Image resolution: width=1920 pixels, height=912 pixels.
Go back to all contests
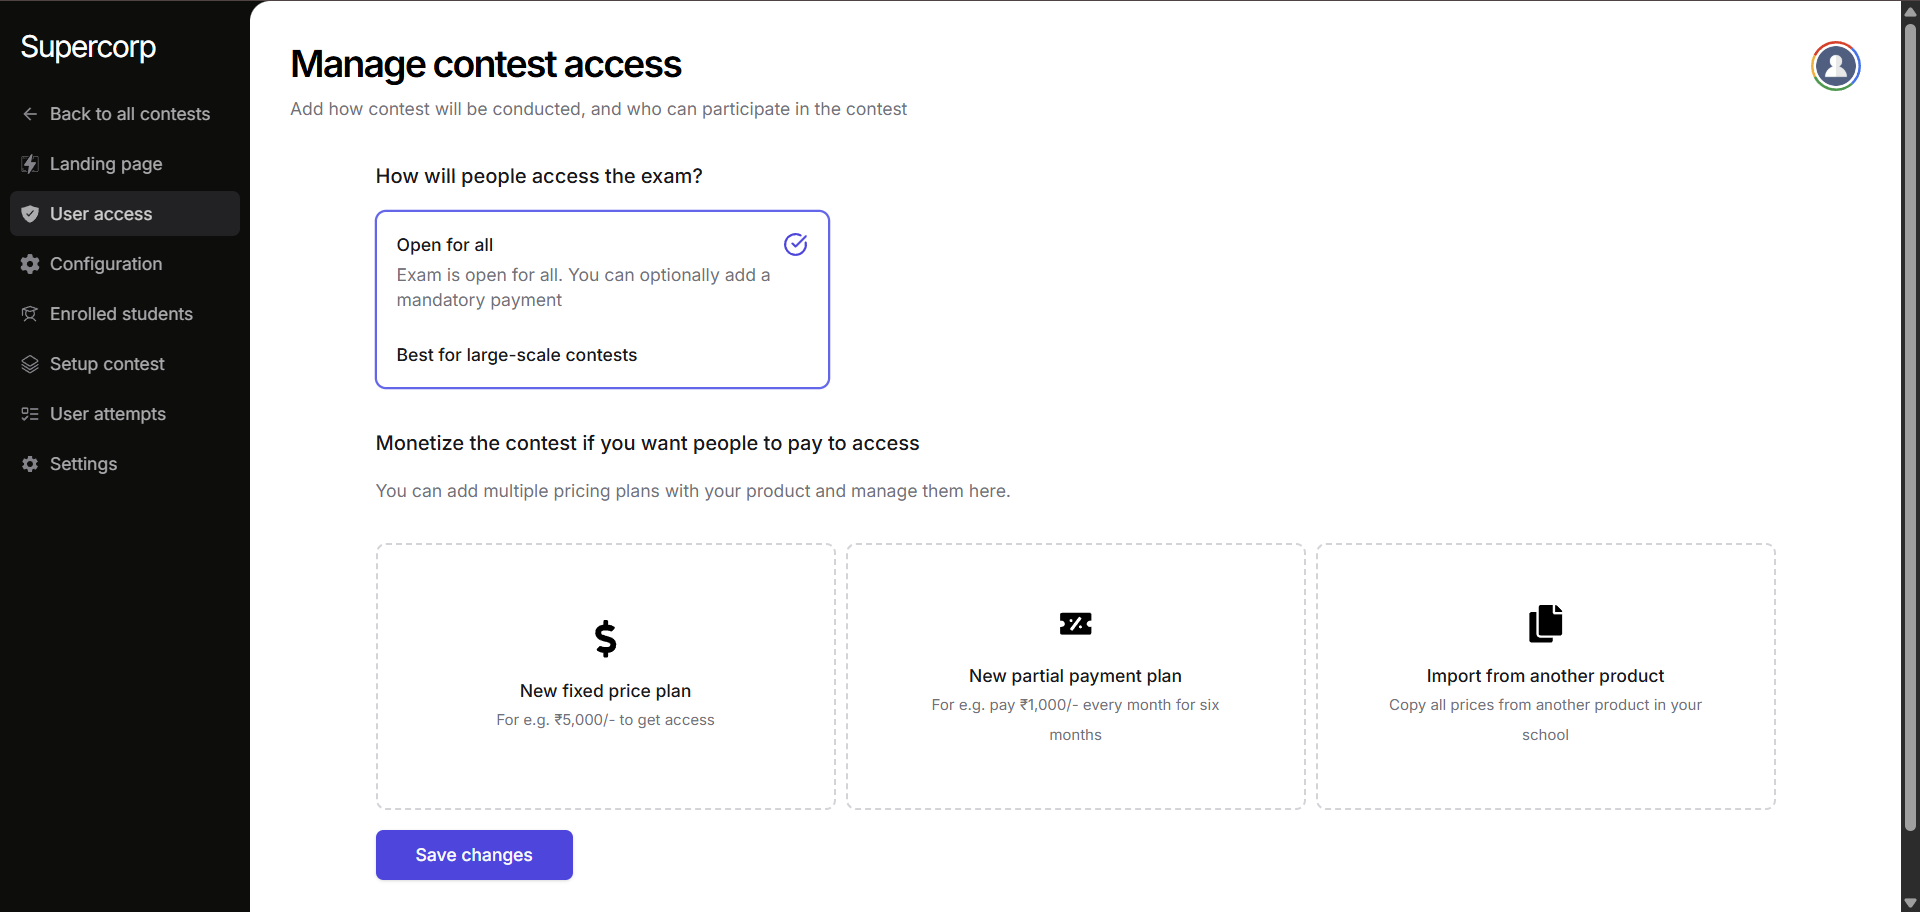[x=129, y=114]
